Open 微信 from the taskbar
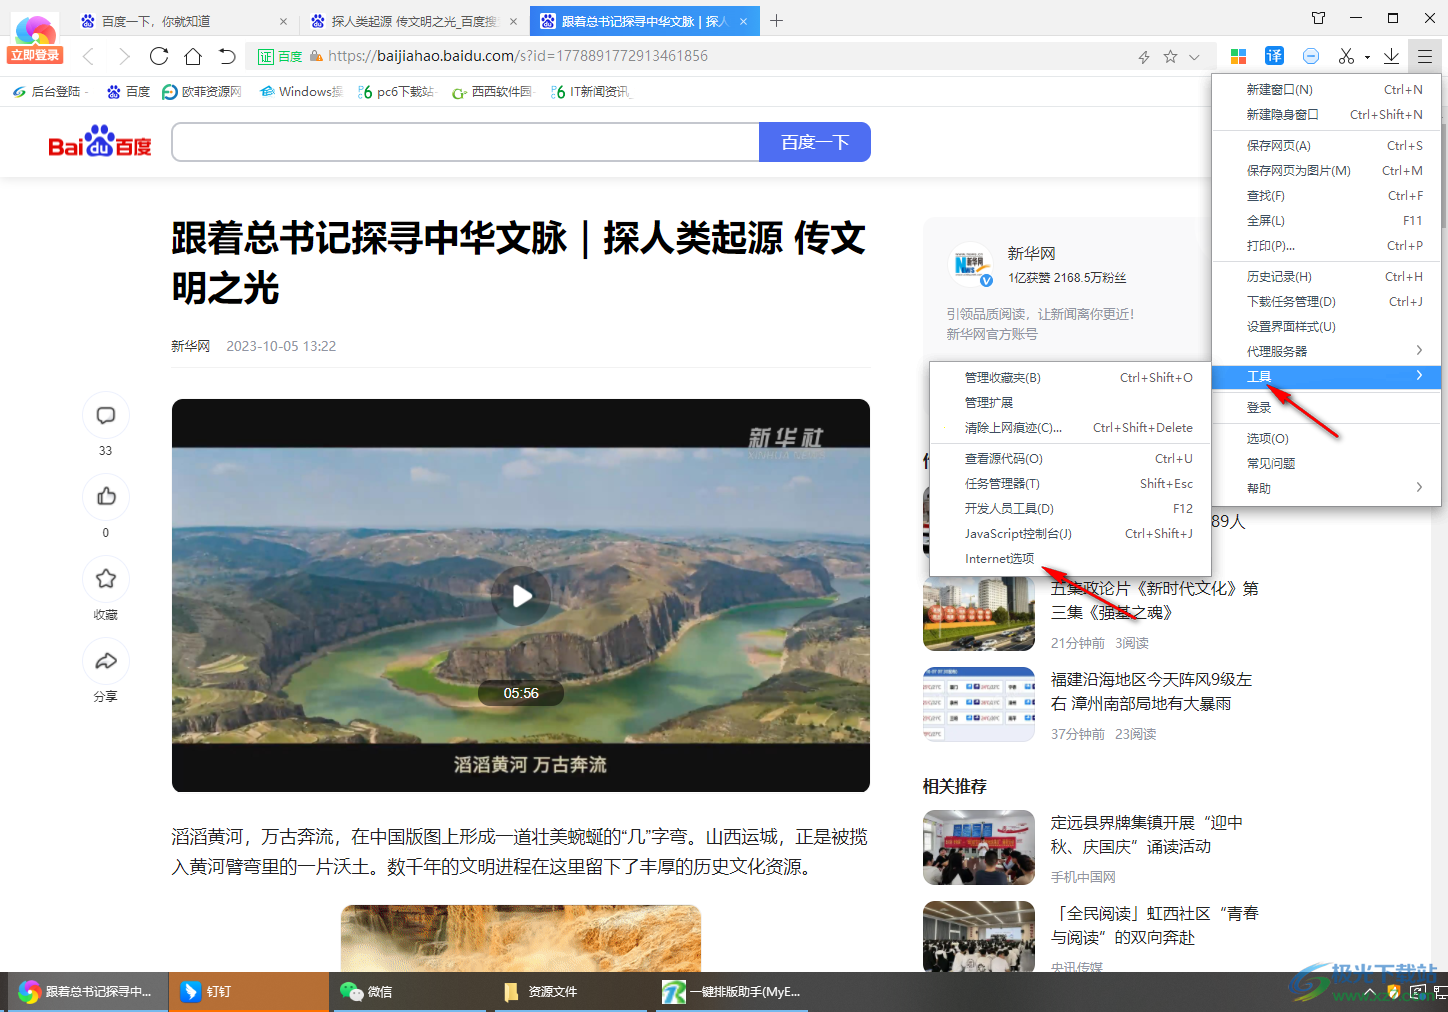The image size is (1448, 1012). (411, 992)
